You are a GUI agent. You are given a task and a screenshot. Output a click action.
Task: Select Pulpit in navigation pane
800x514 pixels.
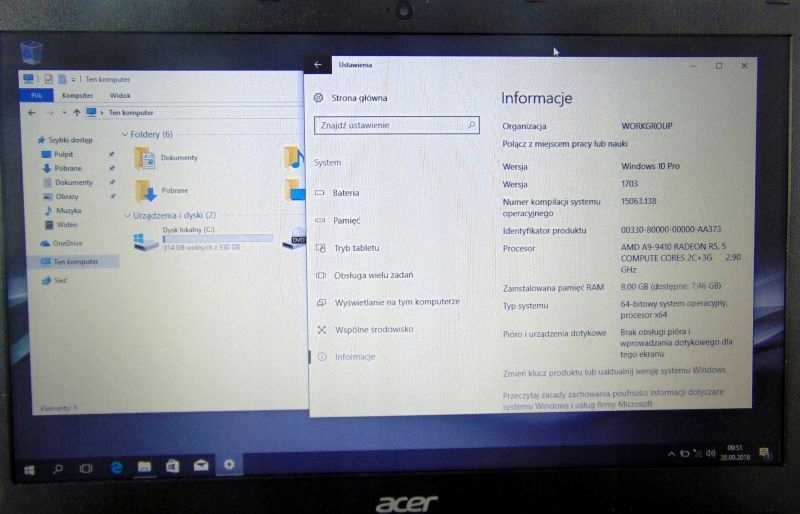pyautogui.click(x=63, y=154)
